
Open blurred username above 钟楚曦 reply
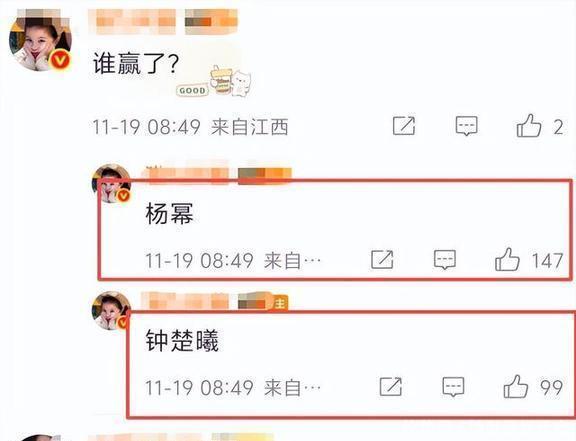(x=214, y=301)
